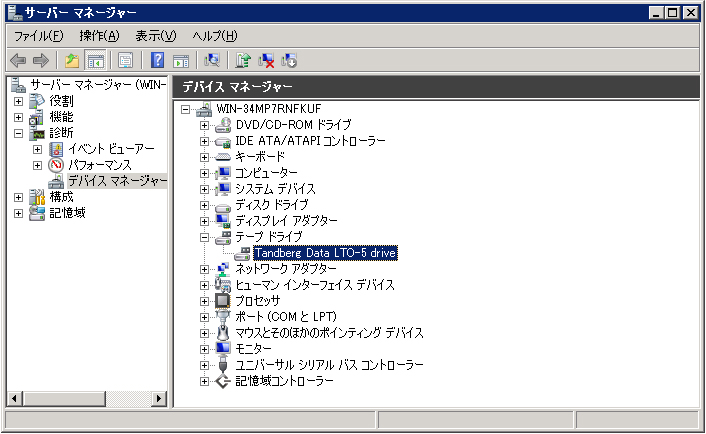Expand the ネットワーク アダプター category
Viewport: 706px width, 434px height.
[204, 269]
